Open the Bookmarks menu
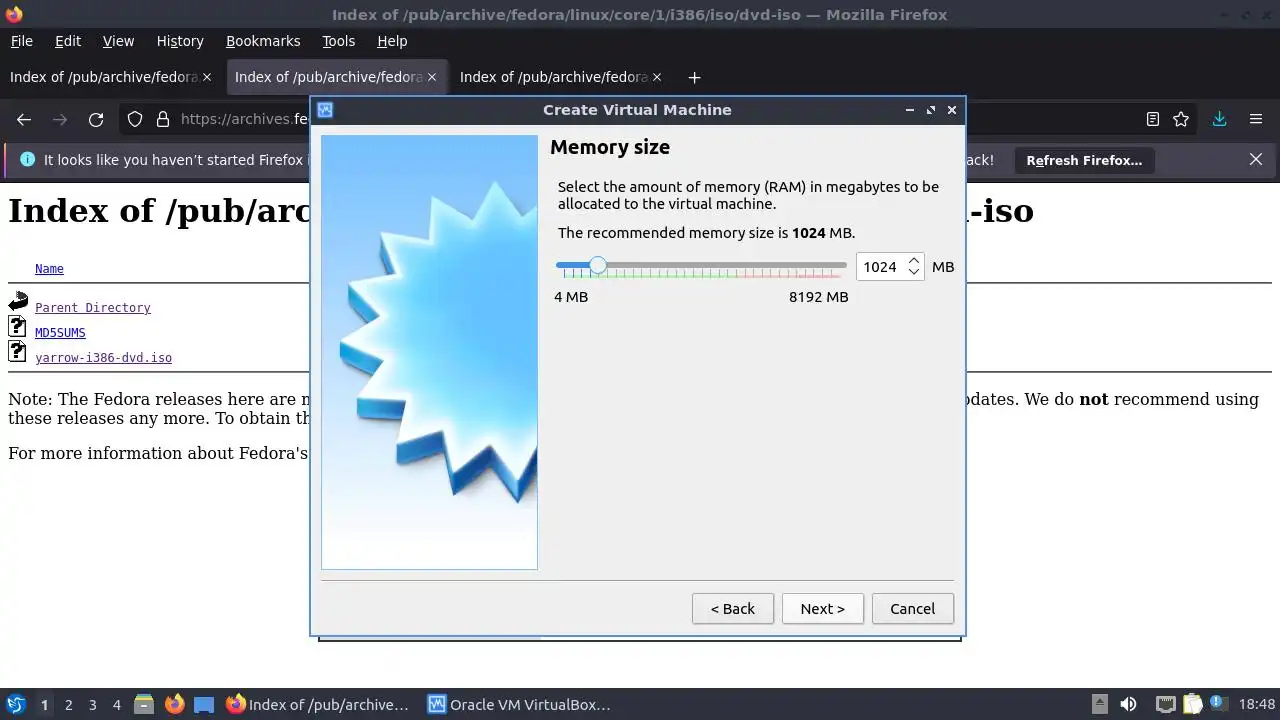The width and height of the screenshot is (1280, 720). [x=263, y=41]
